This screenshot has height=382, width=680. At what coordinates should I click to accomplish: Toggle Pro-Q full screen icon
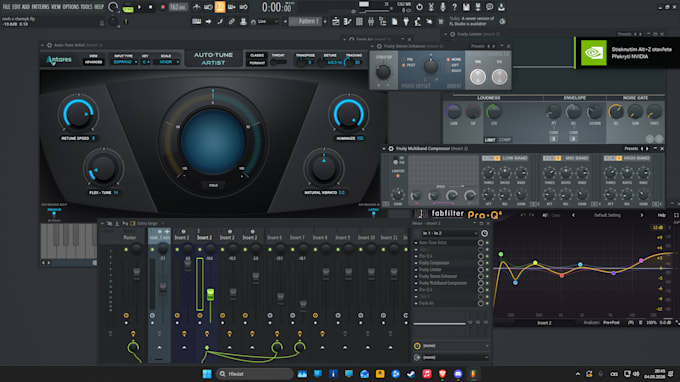pyautogui.click(x=676, y=215)
